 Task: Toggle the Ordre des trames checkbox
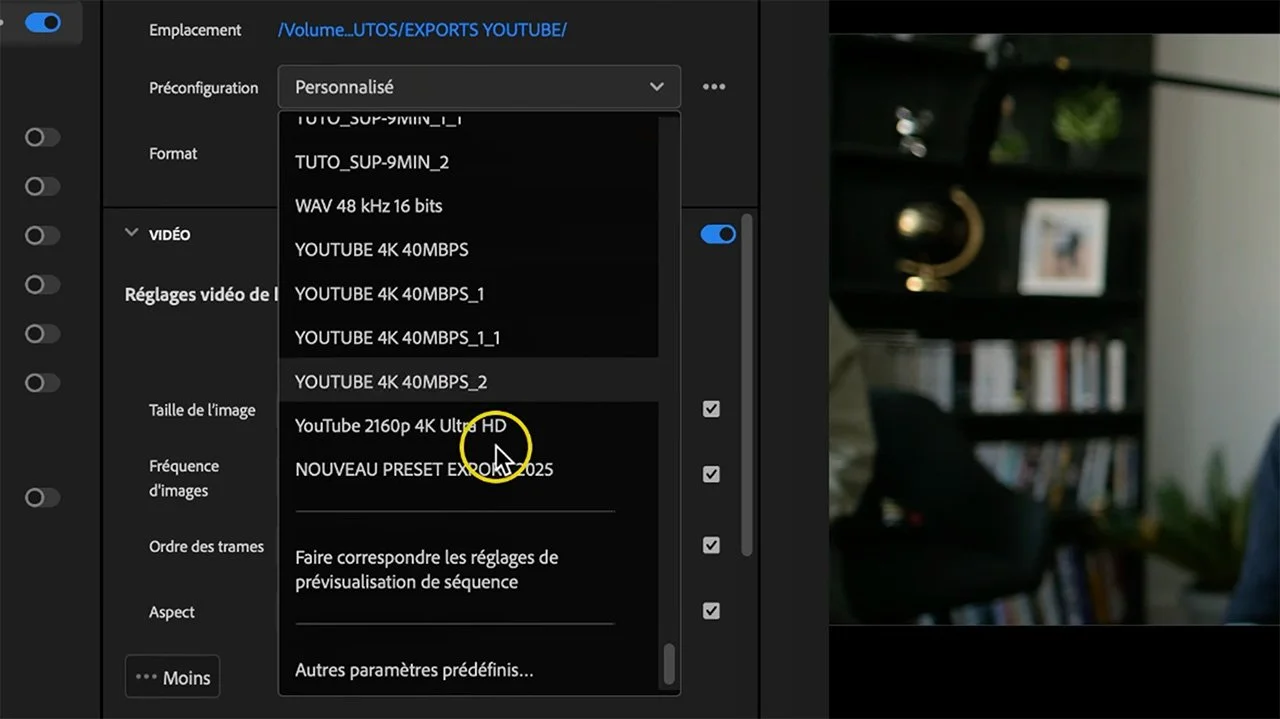click(x=711, y=545)
